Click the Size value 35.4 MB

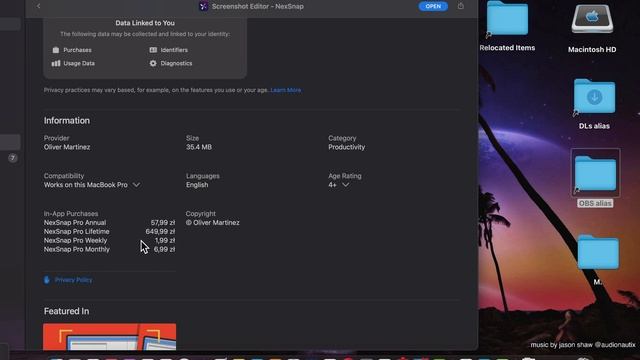(199, 147)
